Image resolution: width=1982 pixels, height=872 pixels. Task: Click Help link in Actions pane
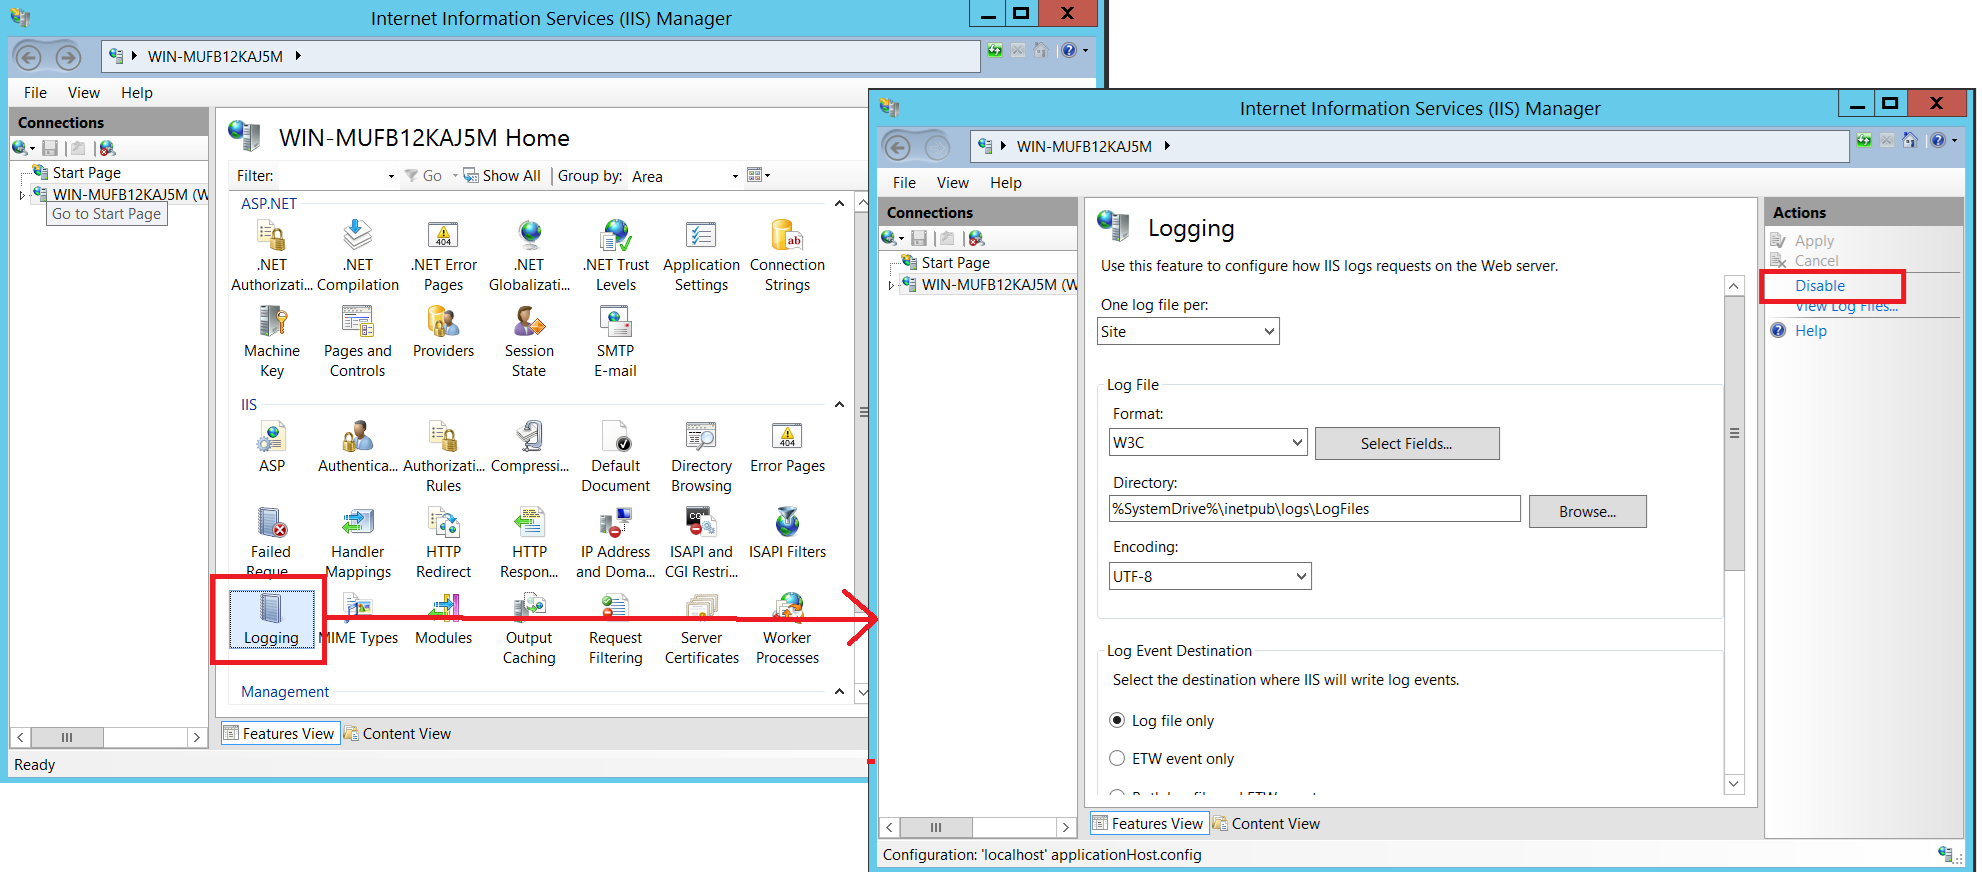(x=1810, y=330)
